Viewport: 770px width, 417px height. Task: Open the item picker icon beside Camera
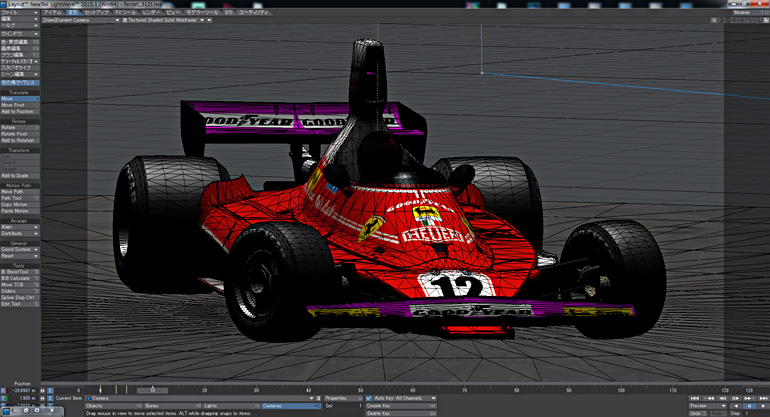click(x=318, y=398)
